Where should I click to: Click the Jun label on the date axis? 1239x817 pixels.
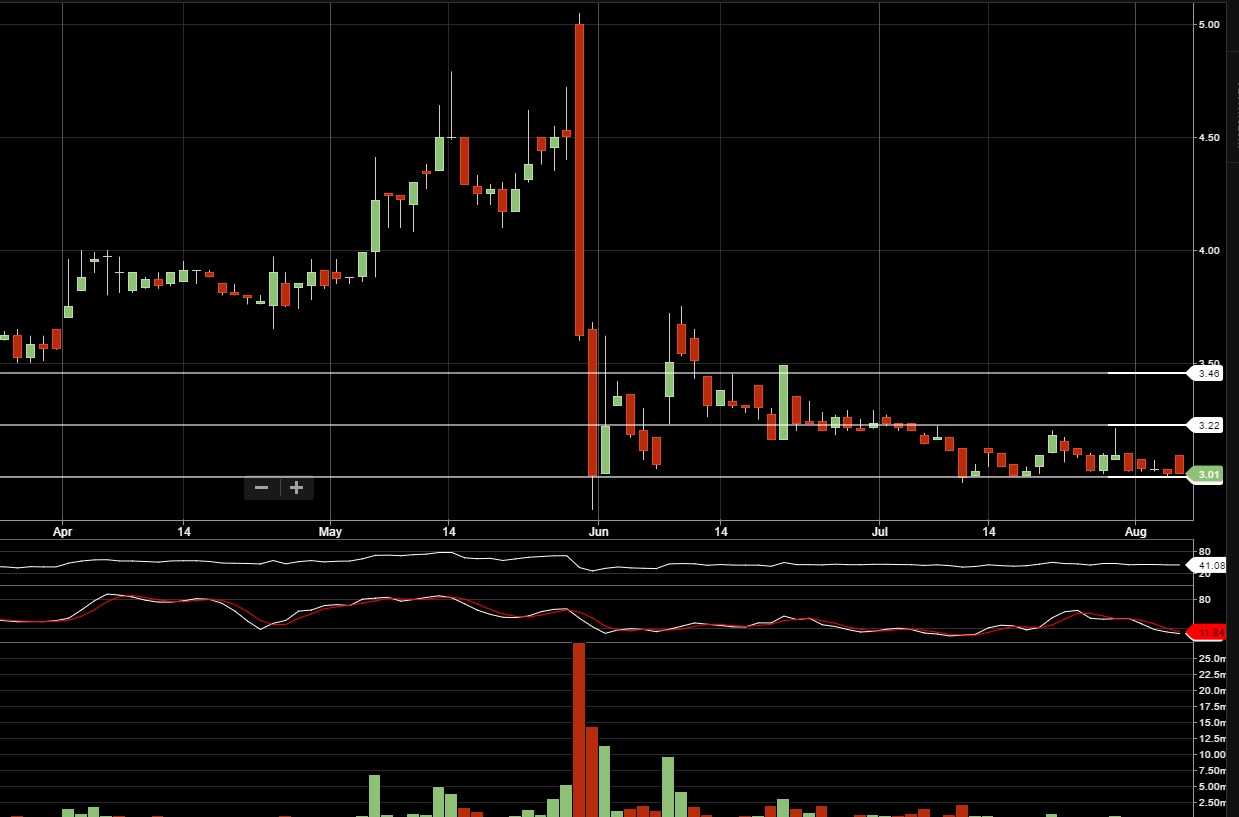click(599, 532)
